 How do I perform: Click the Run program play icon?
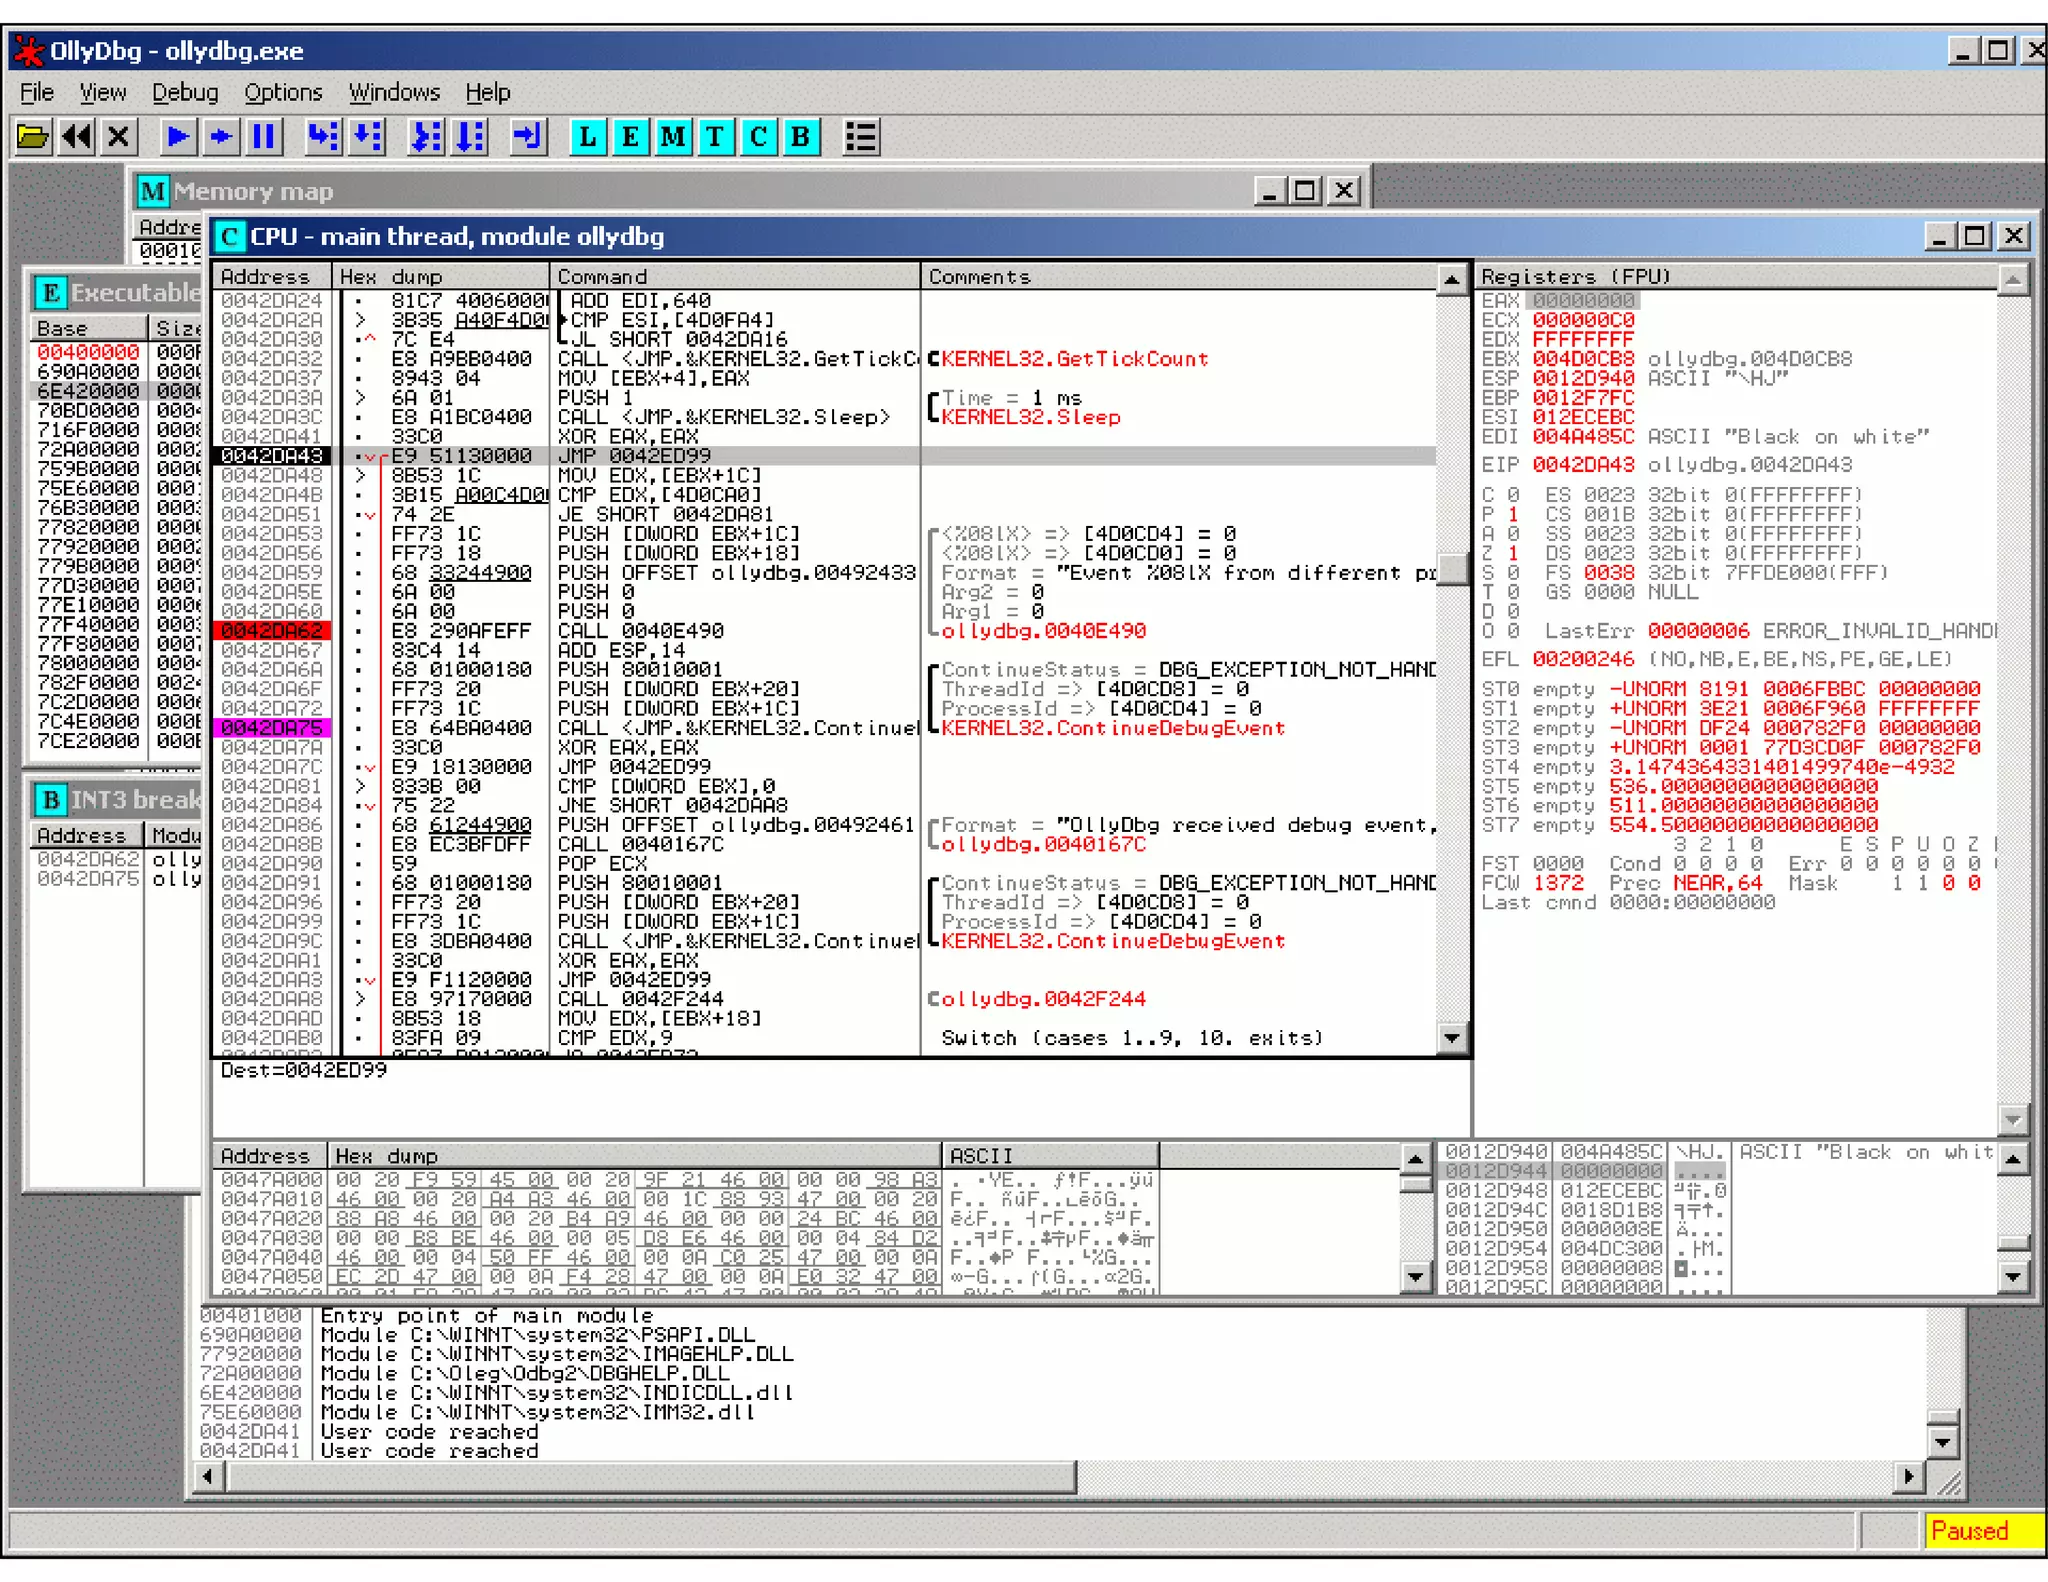click(178, 136)
